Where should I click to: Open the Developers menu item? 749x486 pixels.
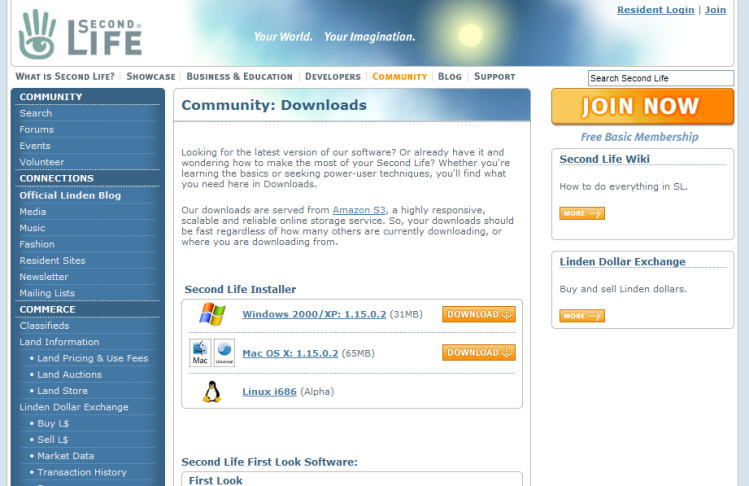333,76
